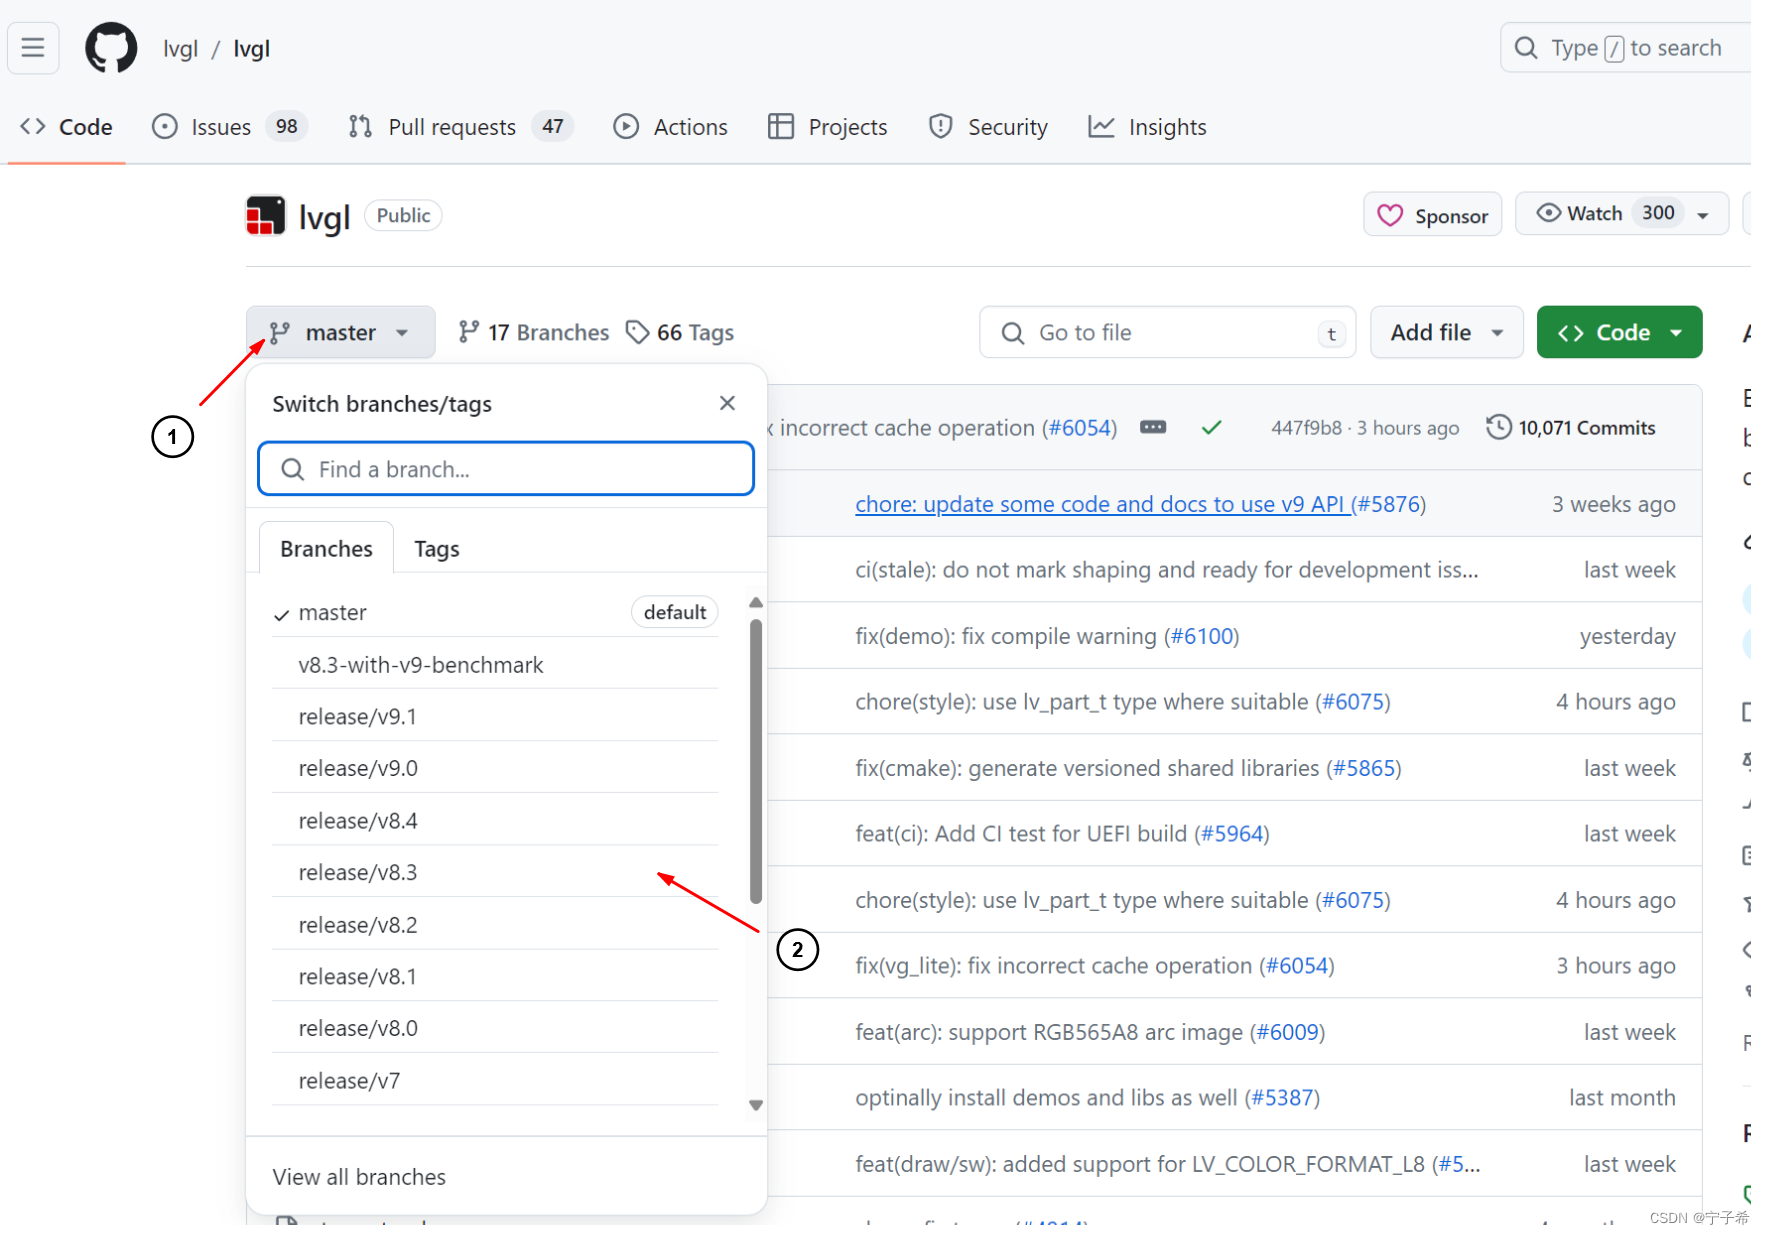1765x1234 pixels.
Task: Open the Issues tab
Action: click(x=229, y=127)
